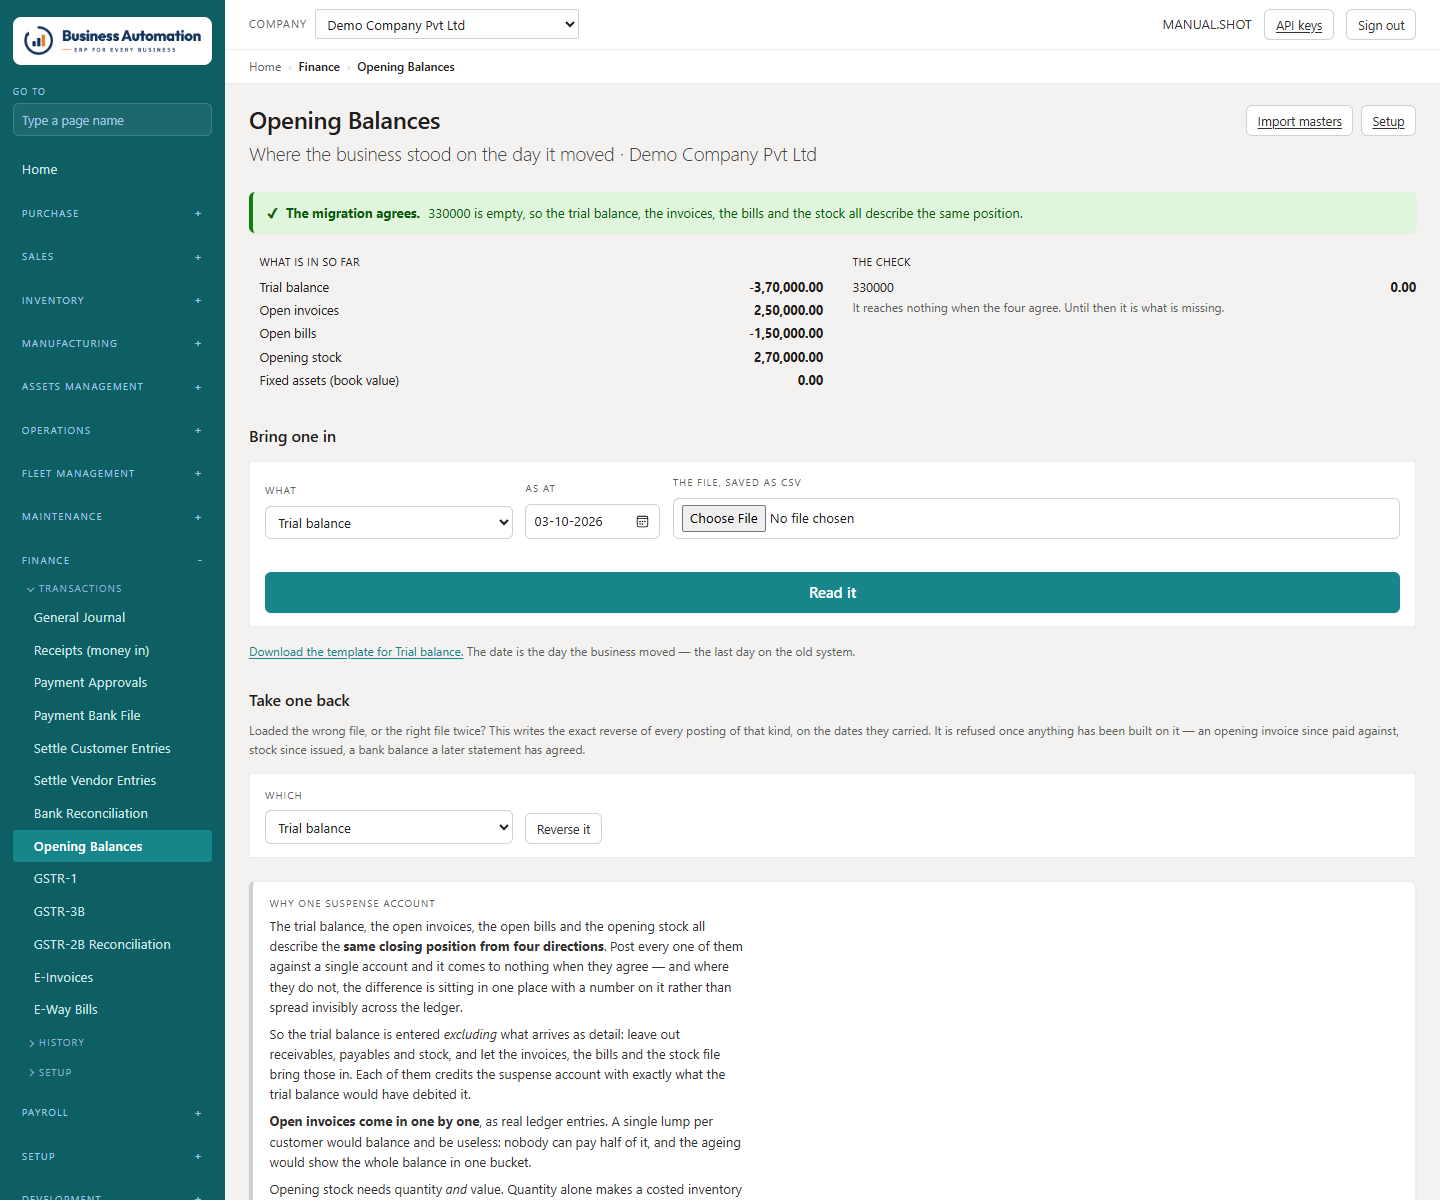Open Finance from the breadcrumb
The image size is (1440, 1200).
pos(319,67)
